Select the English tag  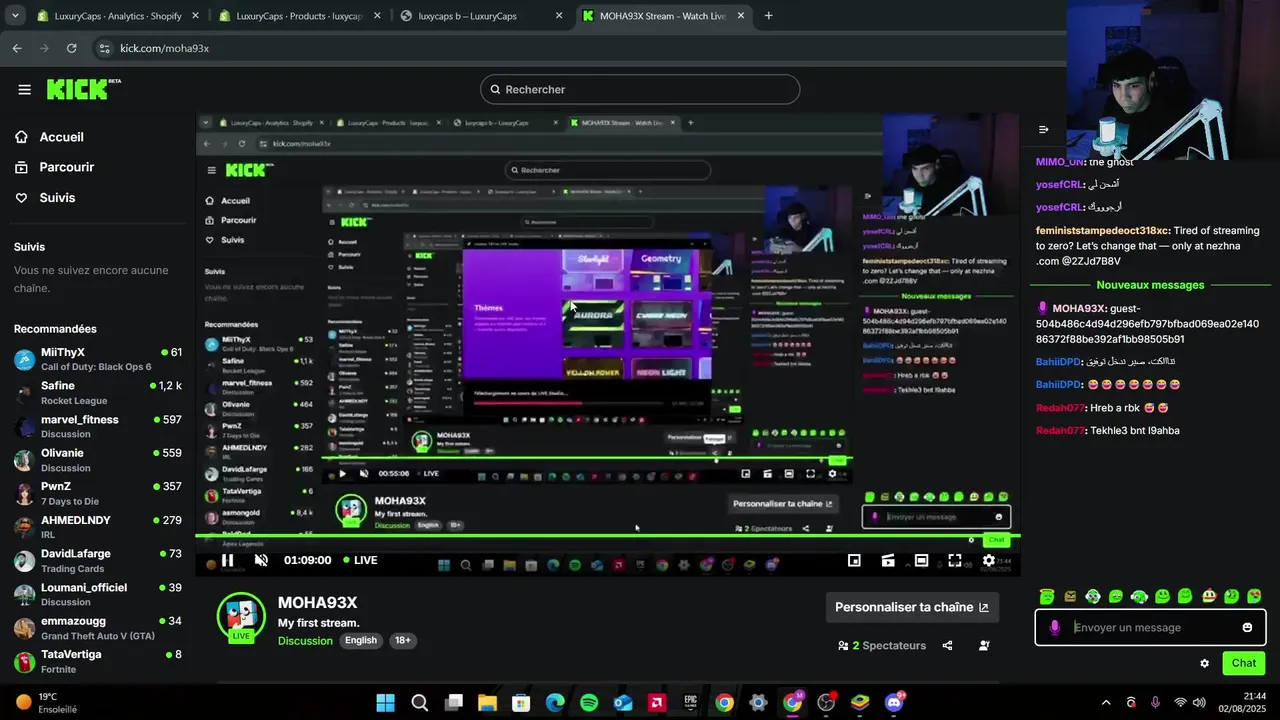pos(361,641)
